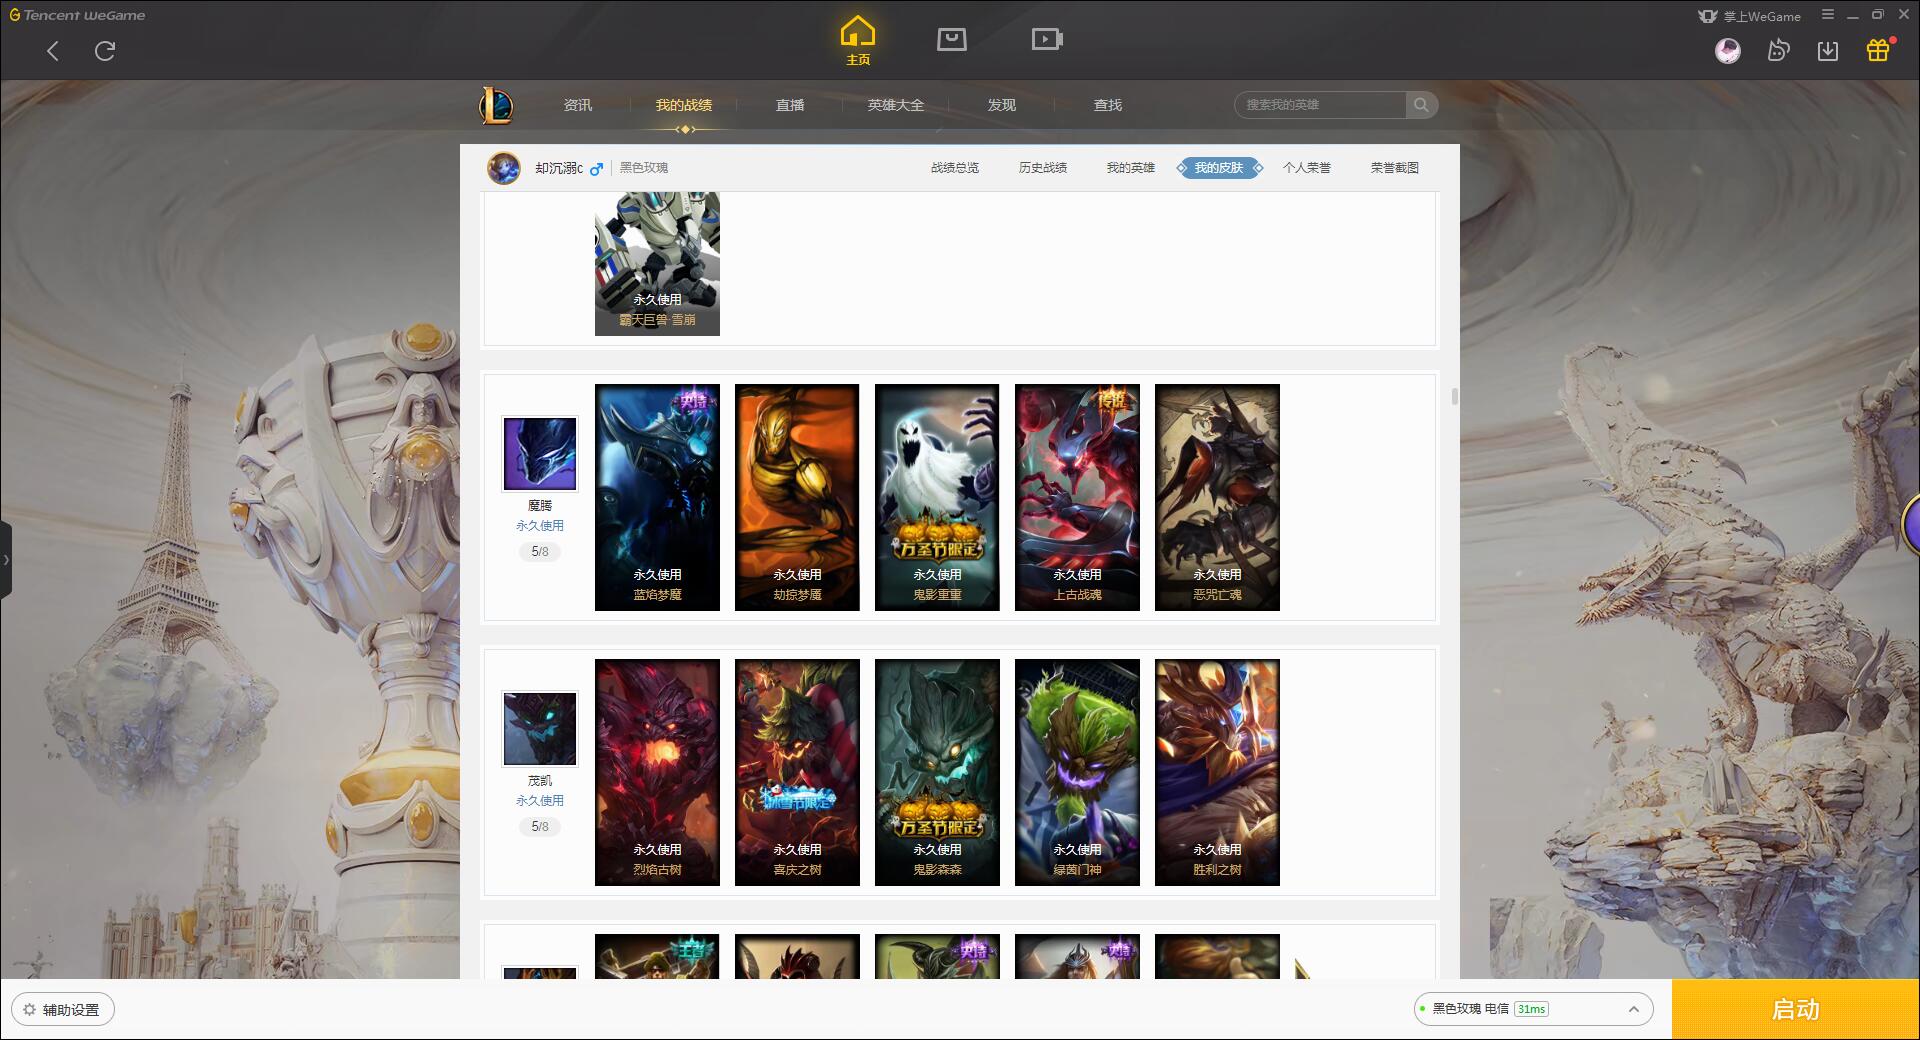Switch to the 英雄大全 tab
The height and width of the screenshot is (1040, 1920).
(x=896, y=105)
